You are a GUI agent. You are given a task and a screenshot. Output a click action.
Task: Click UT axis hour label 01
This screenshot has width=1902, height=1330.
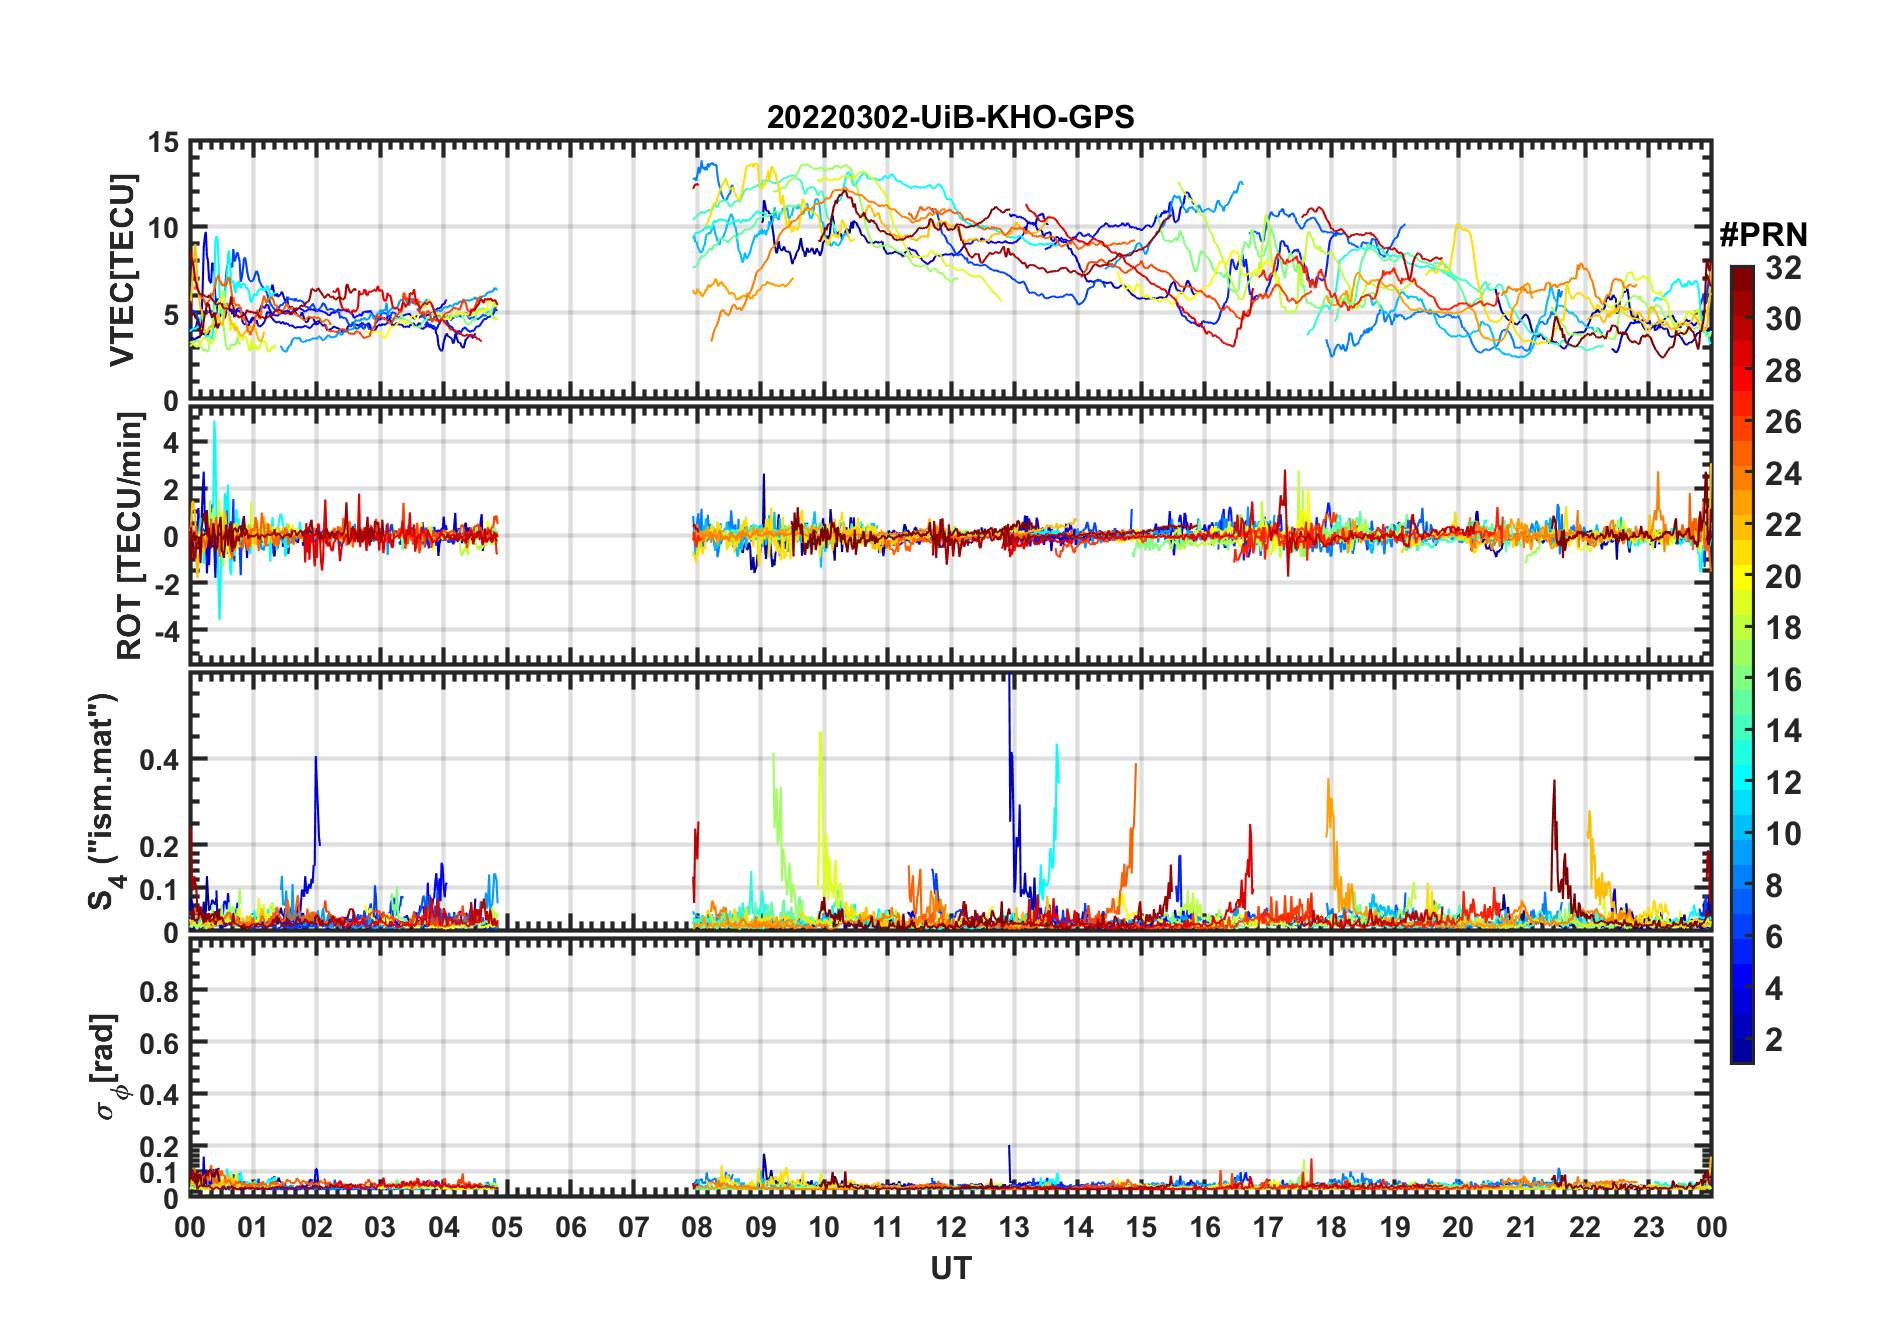(x=253, y=1227)
